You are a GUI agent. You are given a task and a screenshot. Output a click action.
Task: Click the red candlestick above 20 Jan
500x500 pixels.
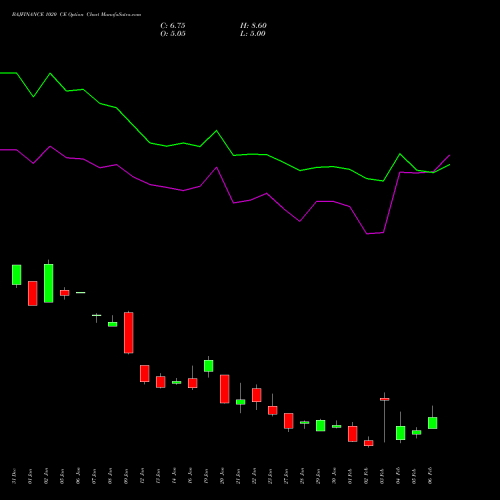225,389
